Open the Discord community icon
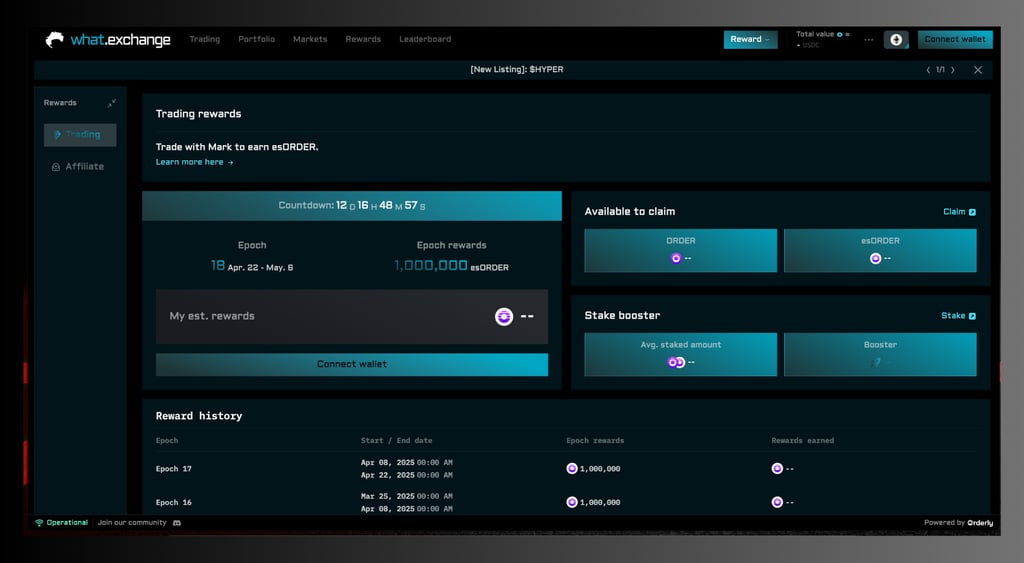The image size is (1024, 563). pyautogui.click(x=176, y=523)
